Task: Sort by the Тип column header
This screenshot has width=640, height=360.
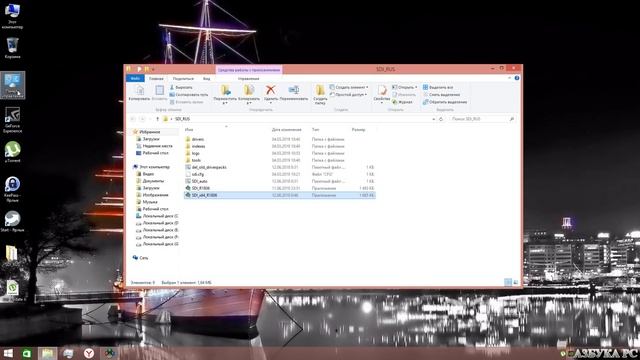Action: [316, 130]
